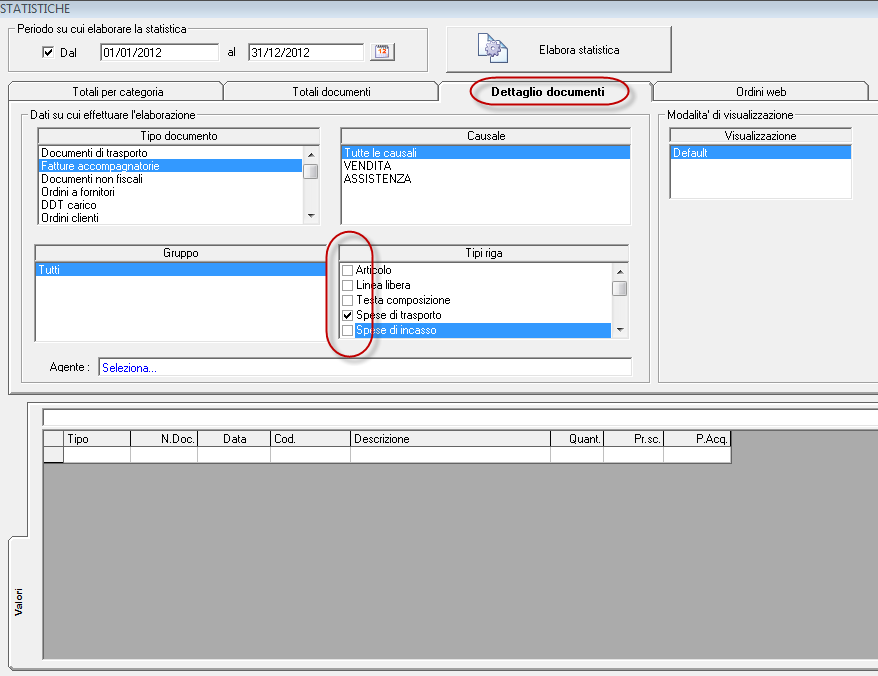The image size is (878, 676).
Task: Toggle the Dal period checkbox
Action: pos(48,52)
